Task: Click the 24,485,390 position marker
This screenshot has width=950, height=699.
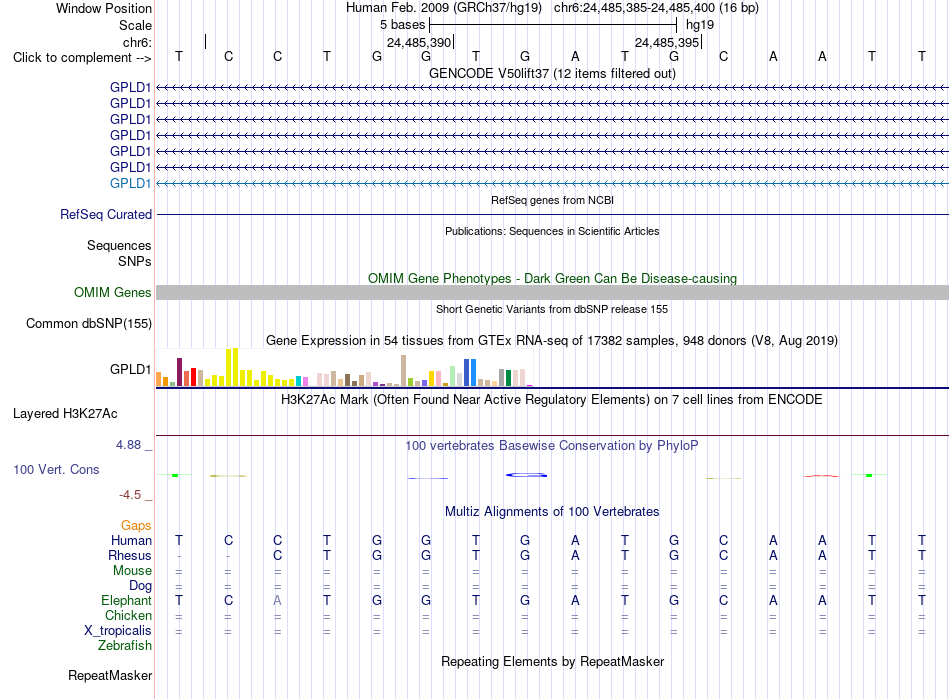Action: pyautogui.click(x=419, y=42)
